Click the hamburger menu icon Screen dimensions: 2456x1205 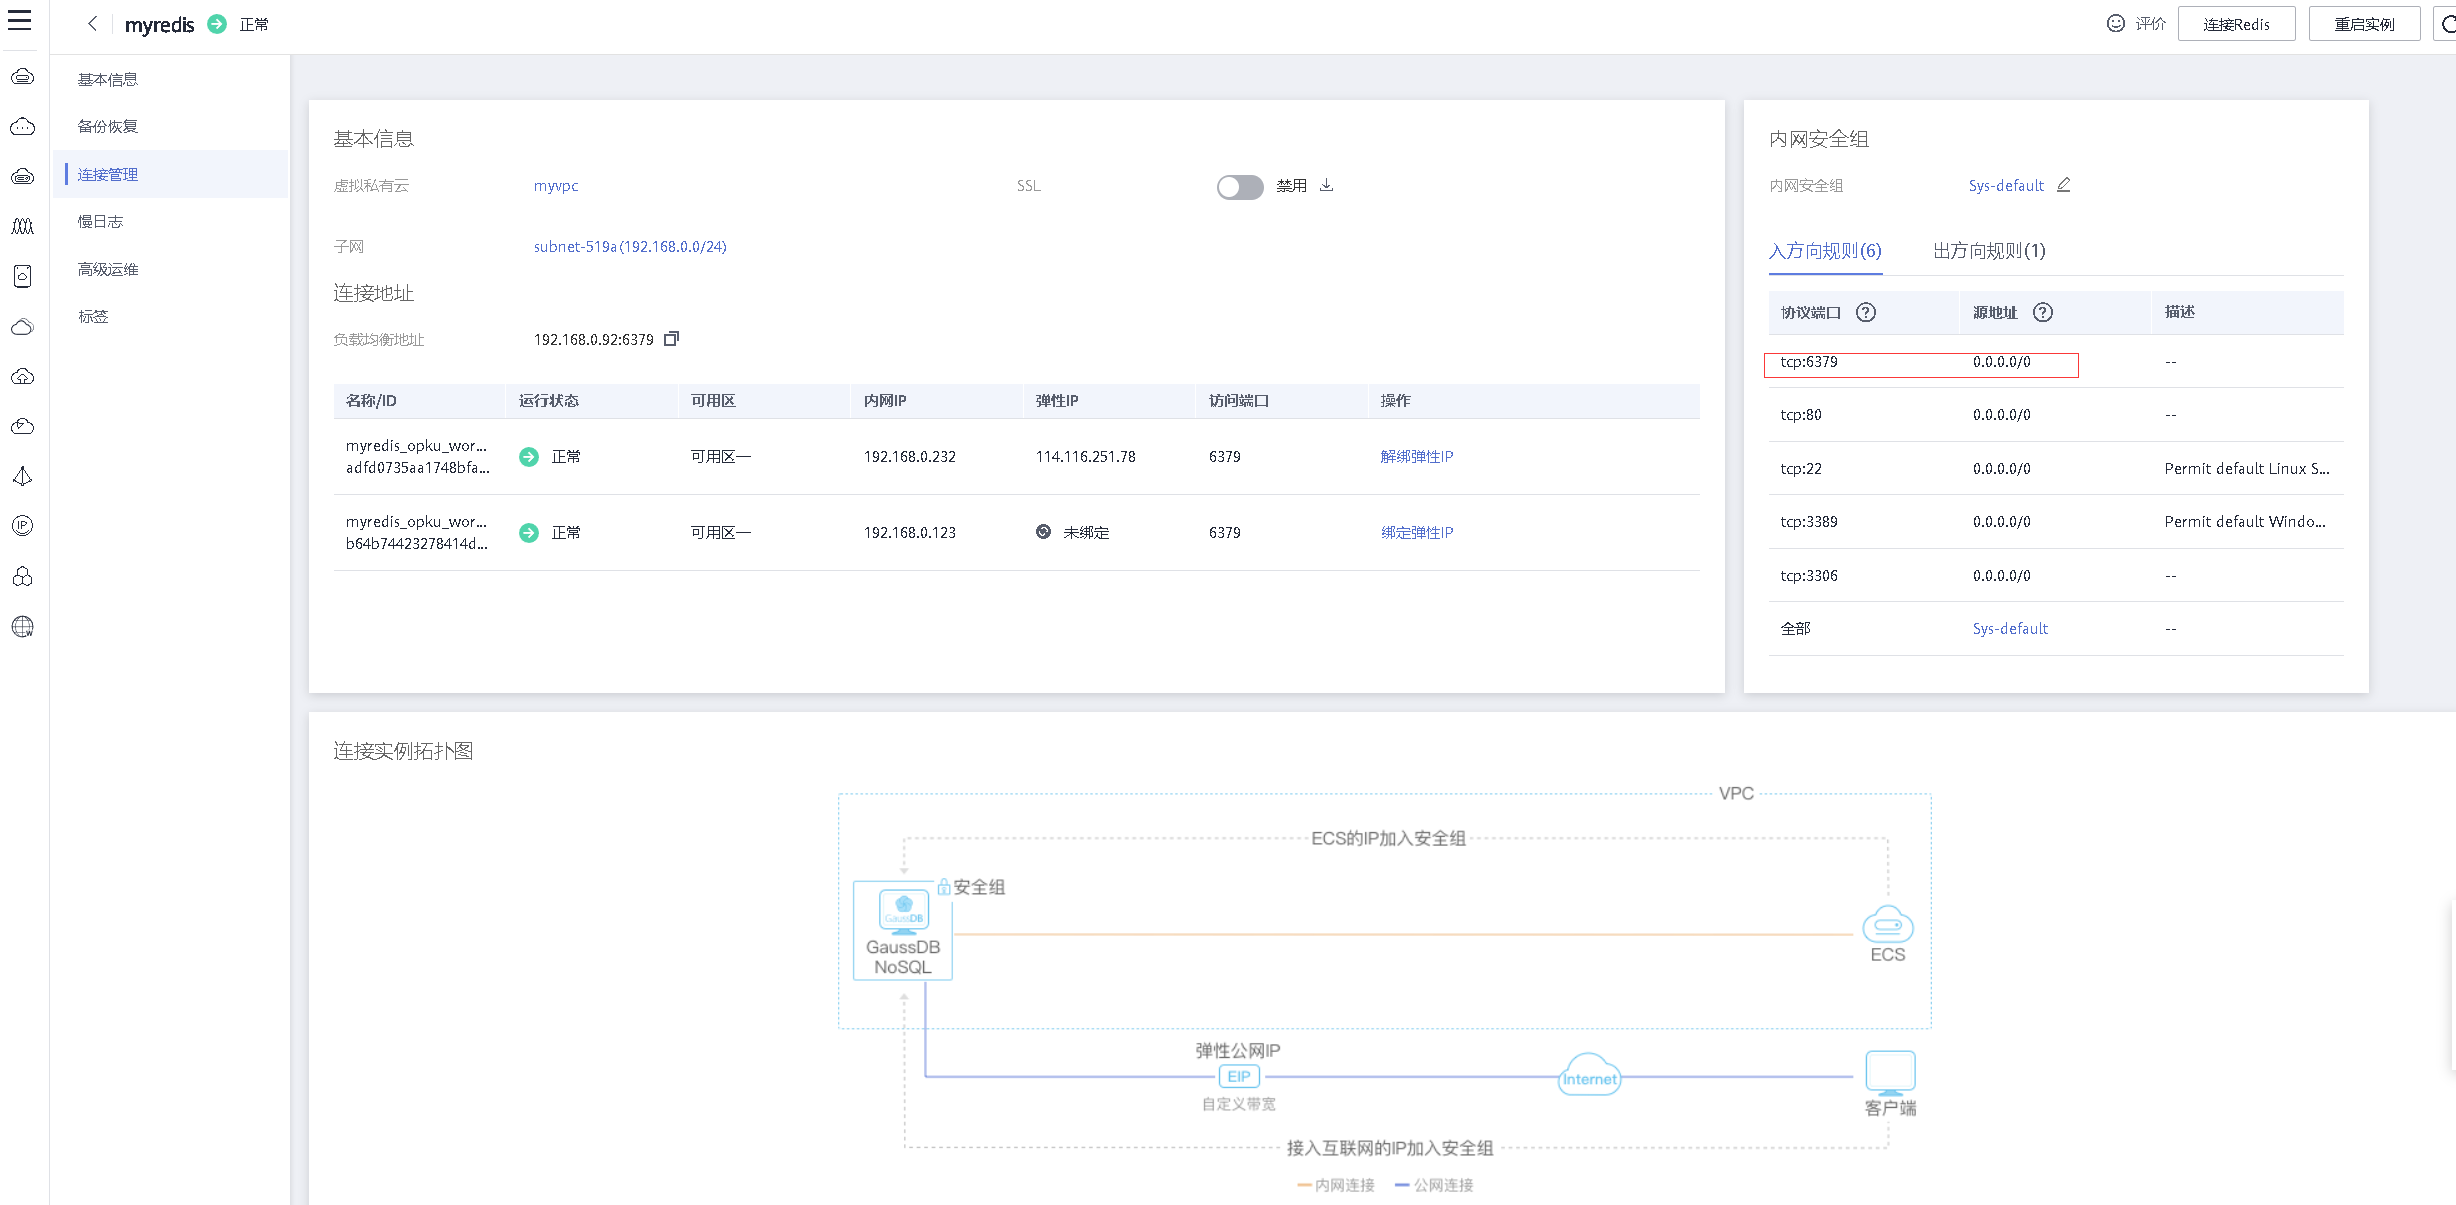[20, 21]
